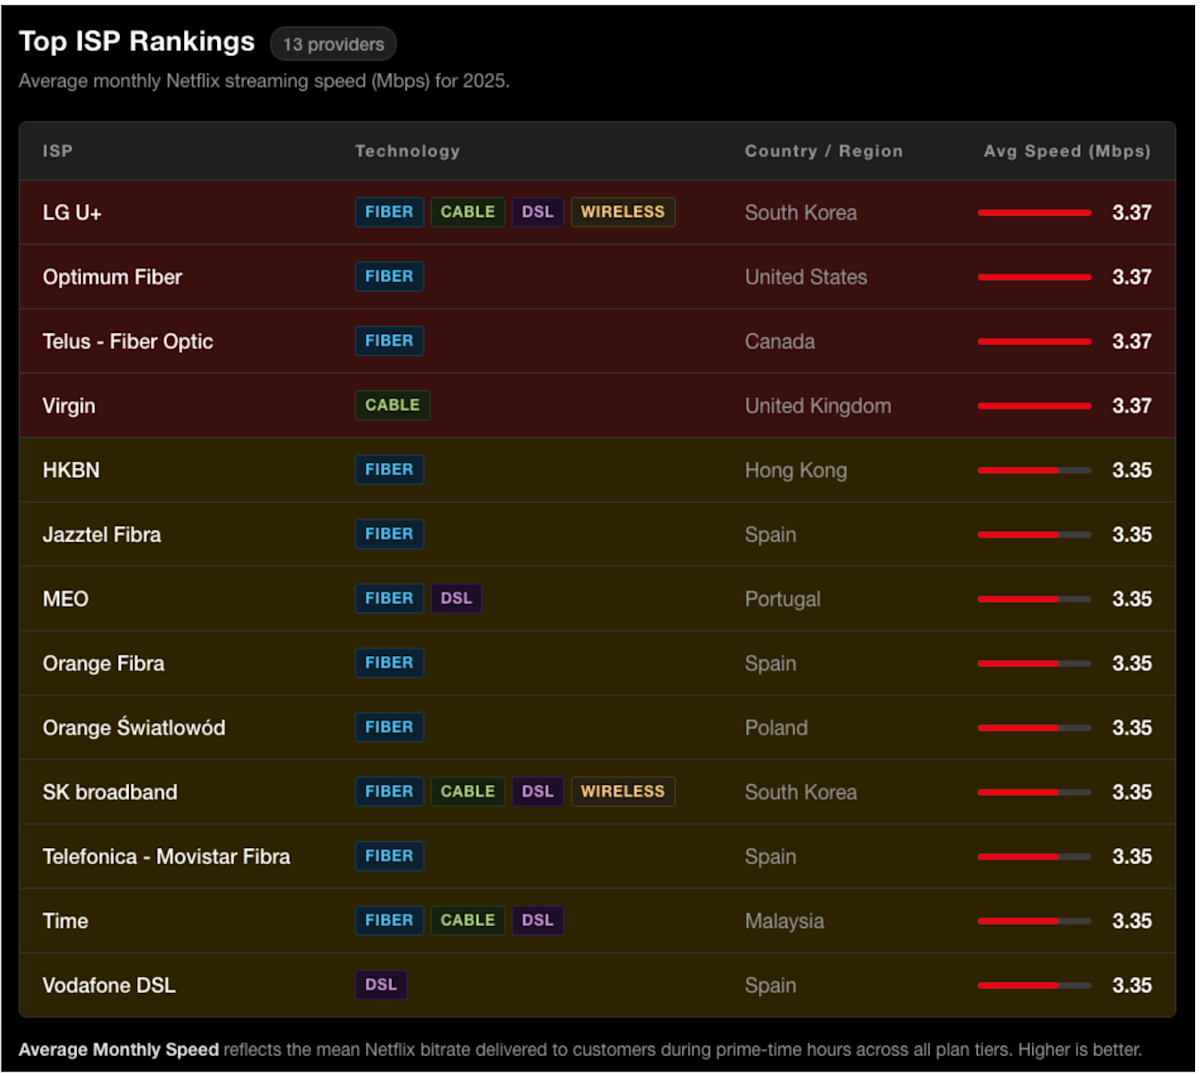1200x1076 pixels.
Task: Click the CABLE tag in Time row
Action: tap(468, 920)
